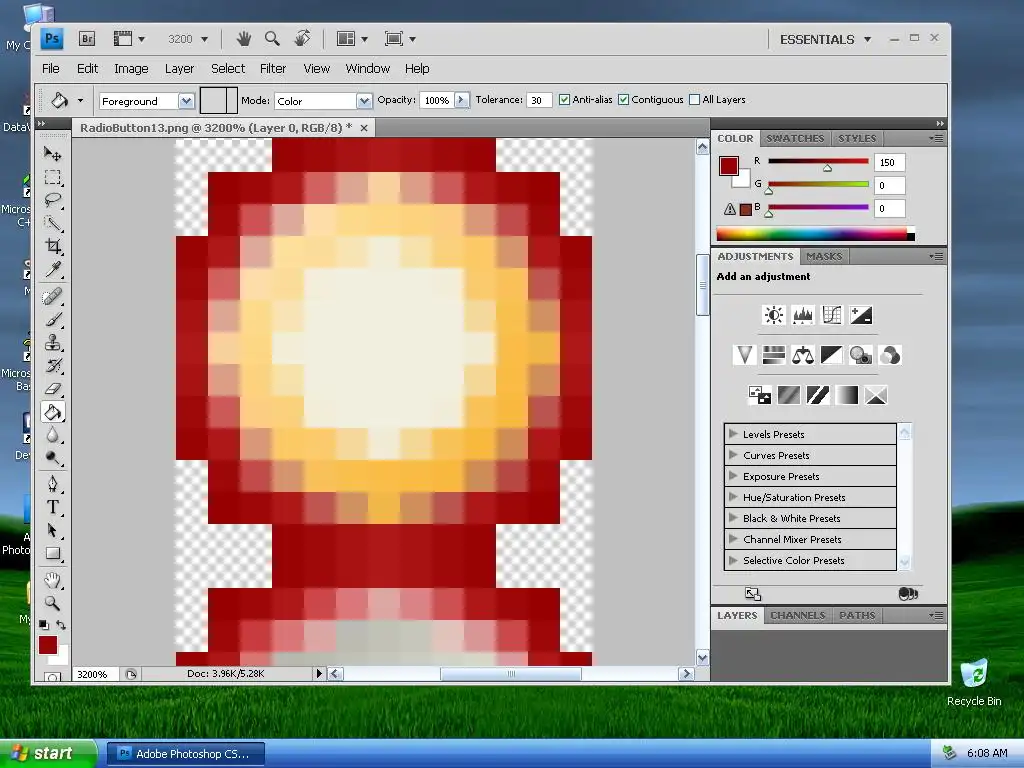Image resolution: width=1024 pixels, height=768 pixels.
Task: Select the Healing Brush tool
Action: (52, 296)
